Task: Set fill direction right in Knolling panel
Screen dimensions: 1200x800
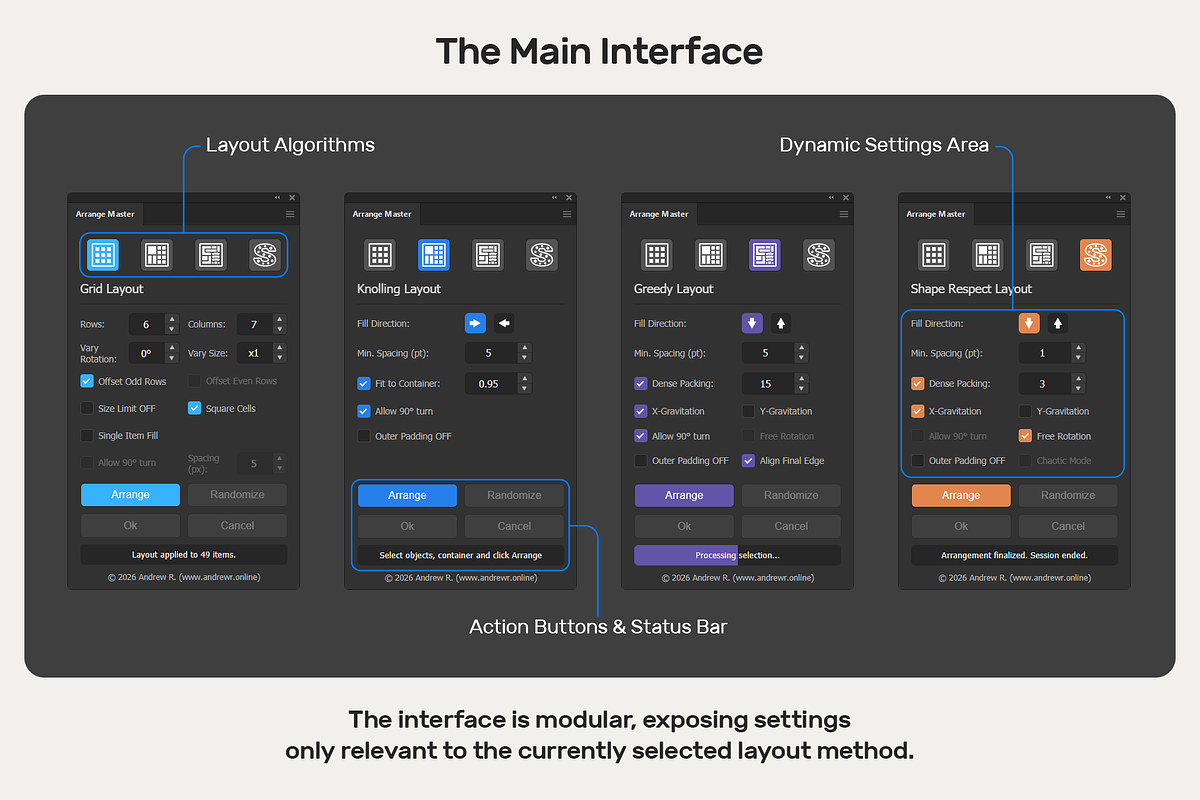Action: point(475,323)
